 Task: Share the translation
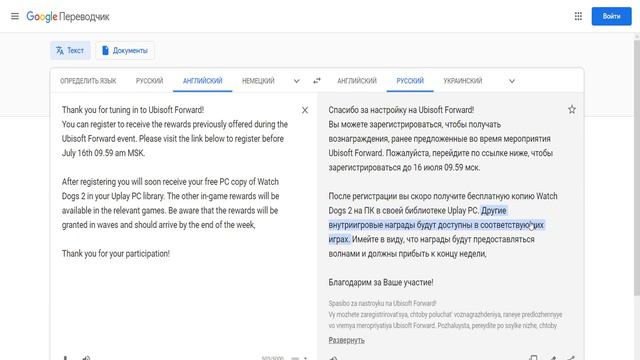(x=570, y=358)
